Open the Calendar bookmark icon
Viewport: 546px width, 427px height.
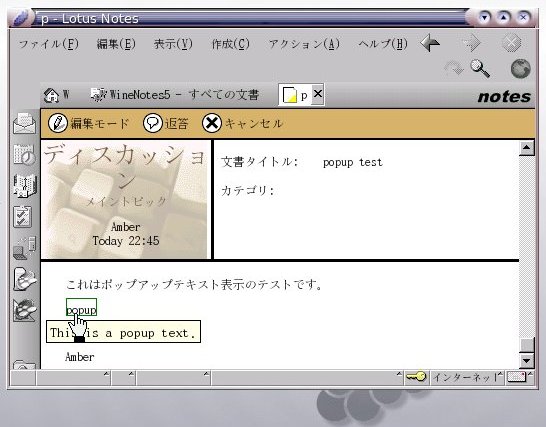(x=24, y=154)
